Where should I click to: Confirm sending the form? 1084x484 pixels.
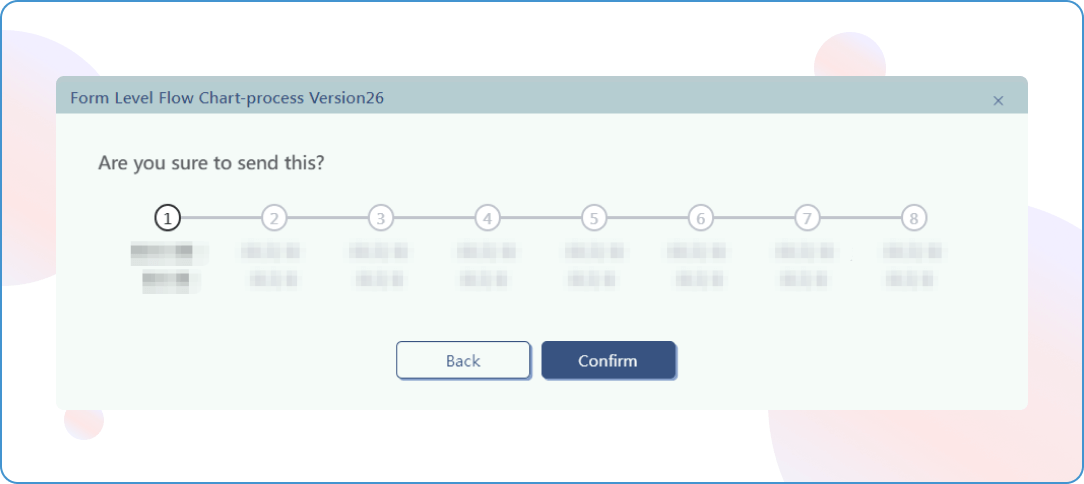pos(608,361)
